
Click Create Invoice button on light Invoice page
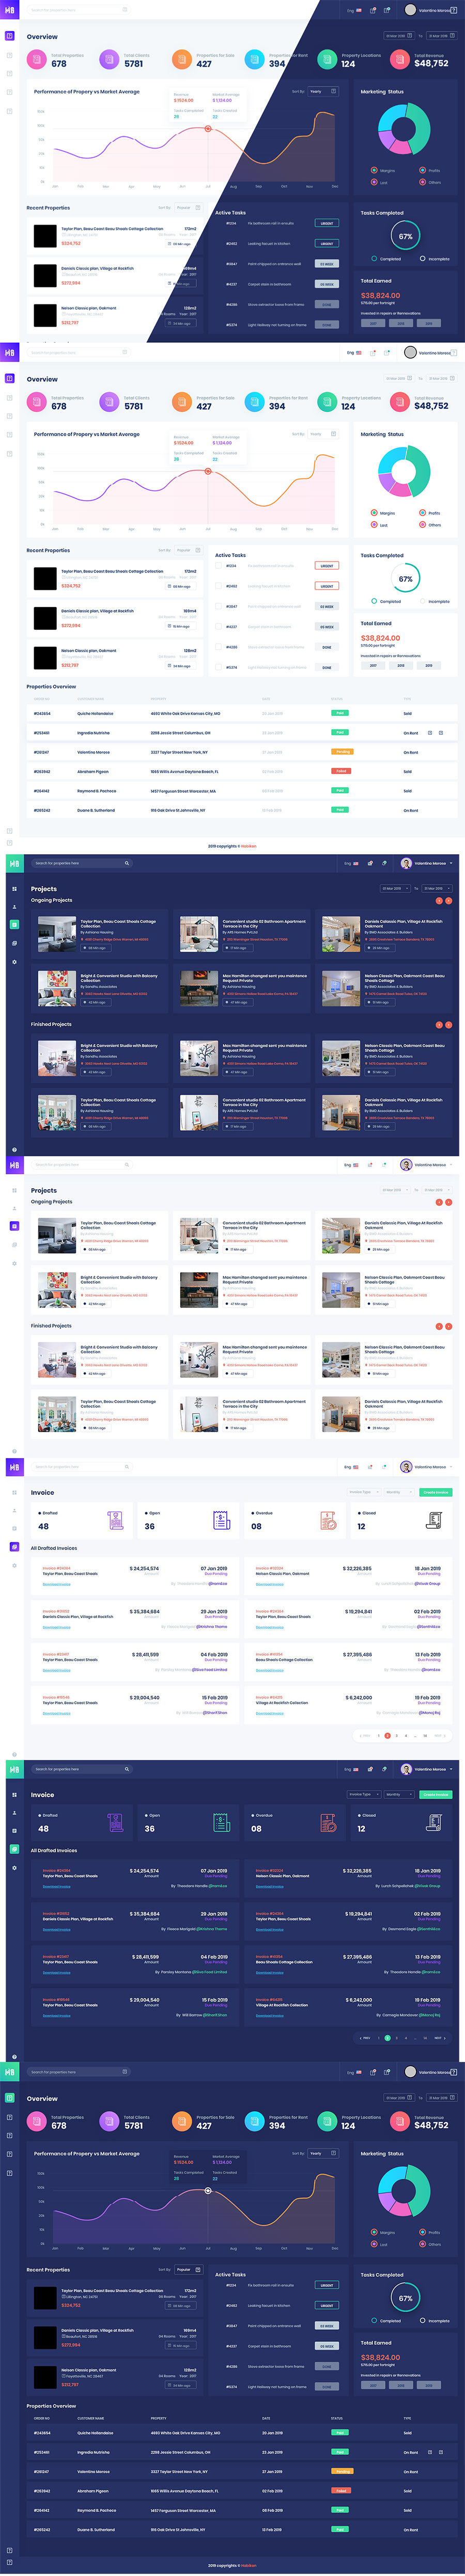click(x=436, y=1492)
